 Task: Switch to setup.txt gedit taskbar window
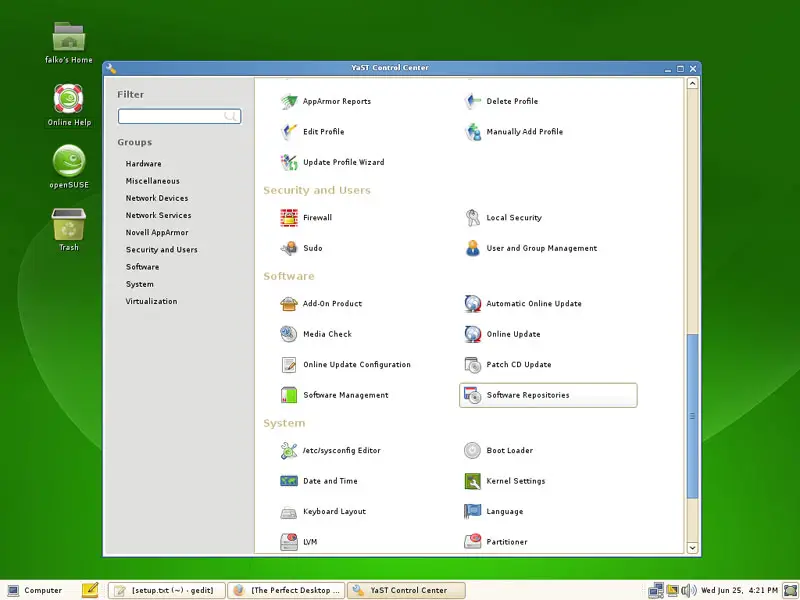(166, 590)
